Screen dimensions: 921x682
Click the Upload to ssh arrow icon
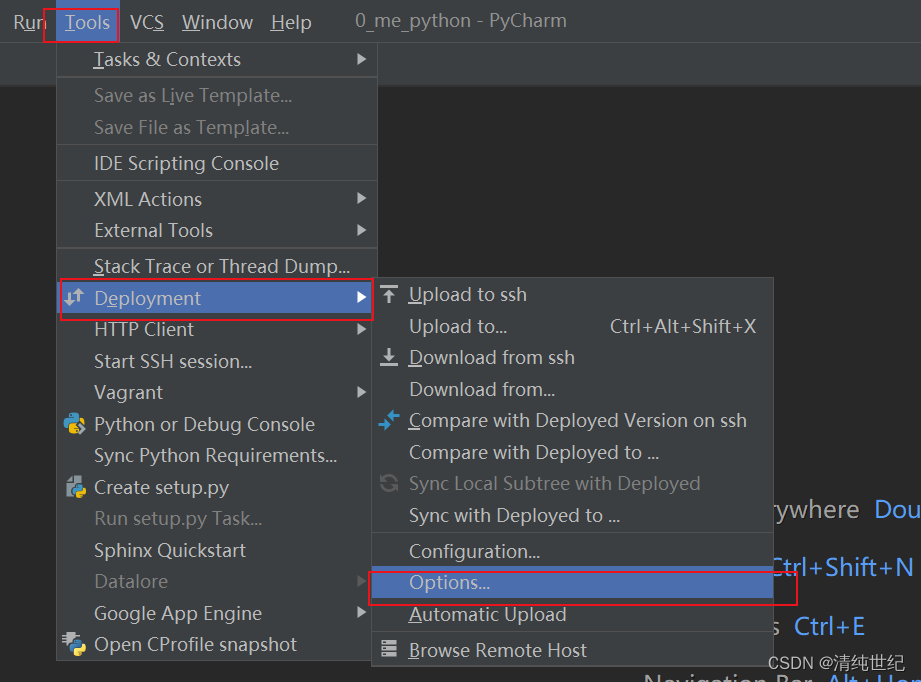389,294
